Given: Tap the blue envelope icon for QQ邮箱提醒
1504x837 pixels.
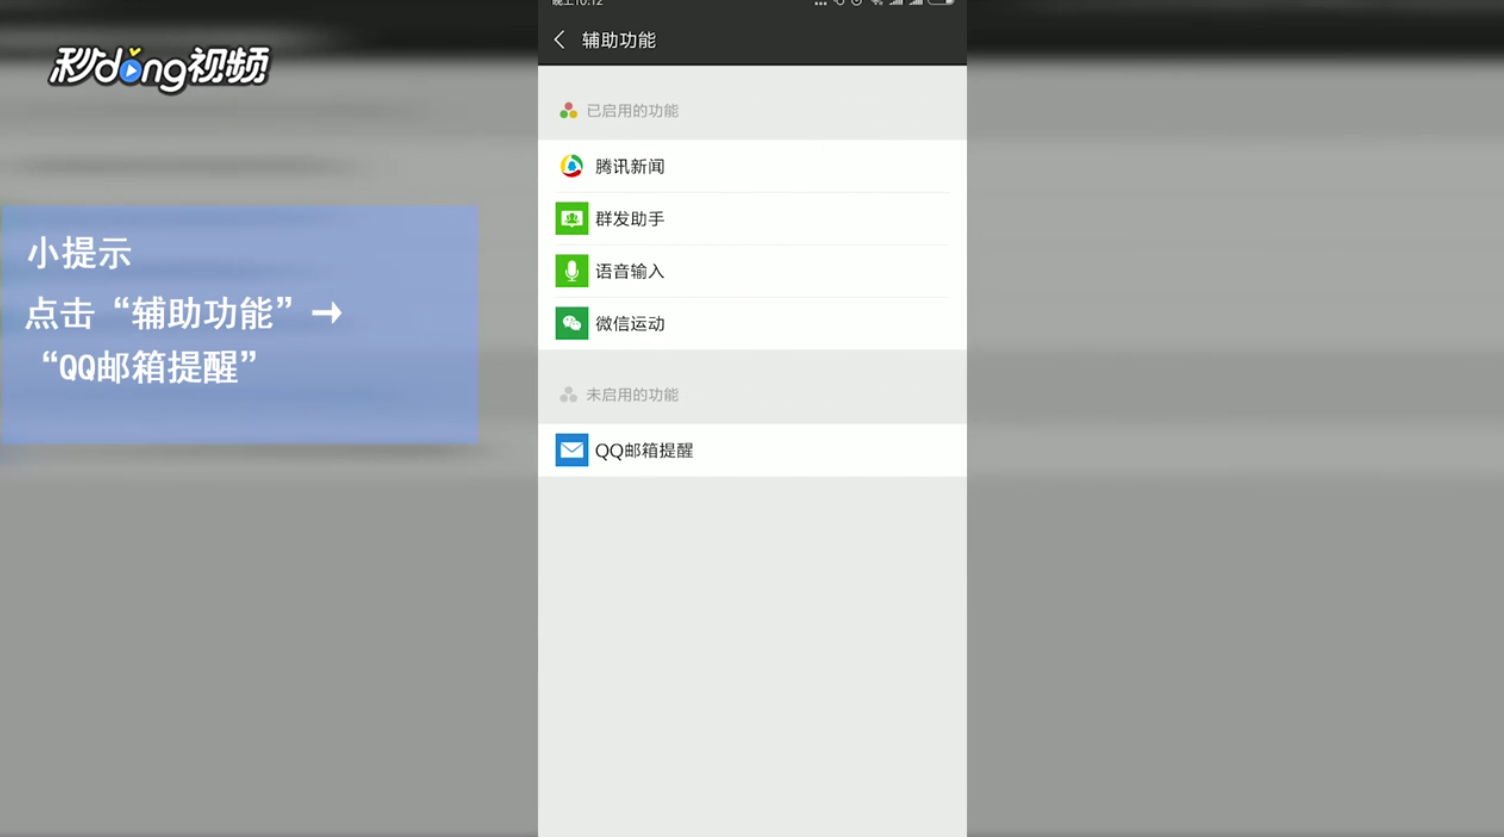Looking at the screenshot, I should [x=571, y=450].
